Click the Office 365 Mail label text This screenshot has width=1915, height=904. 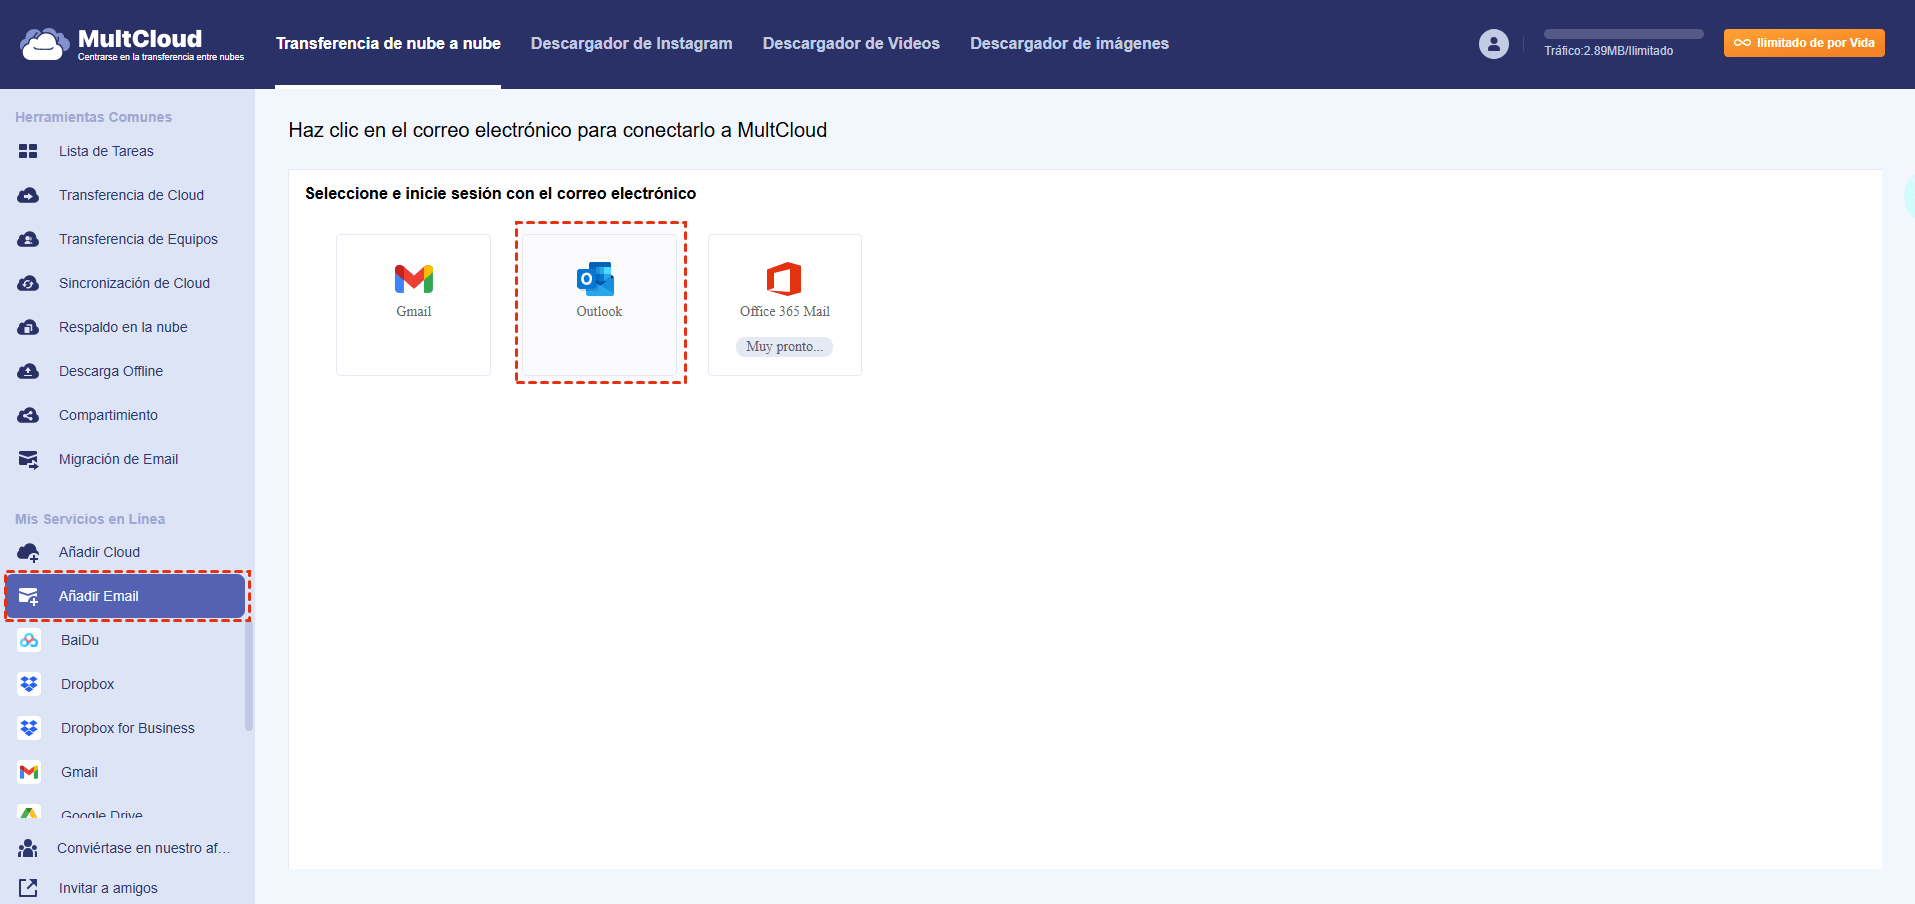click(785, 312)
